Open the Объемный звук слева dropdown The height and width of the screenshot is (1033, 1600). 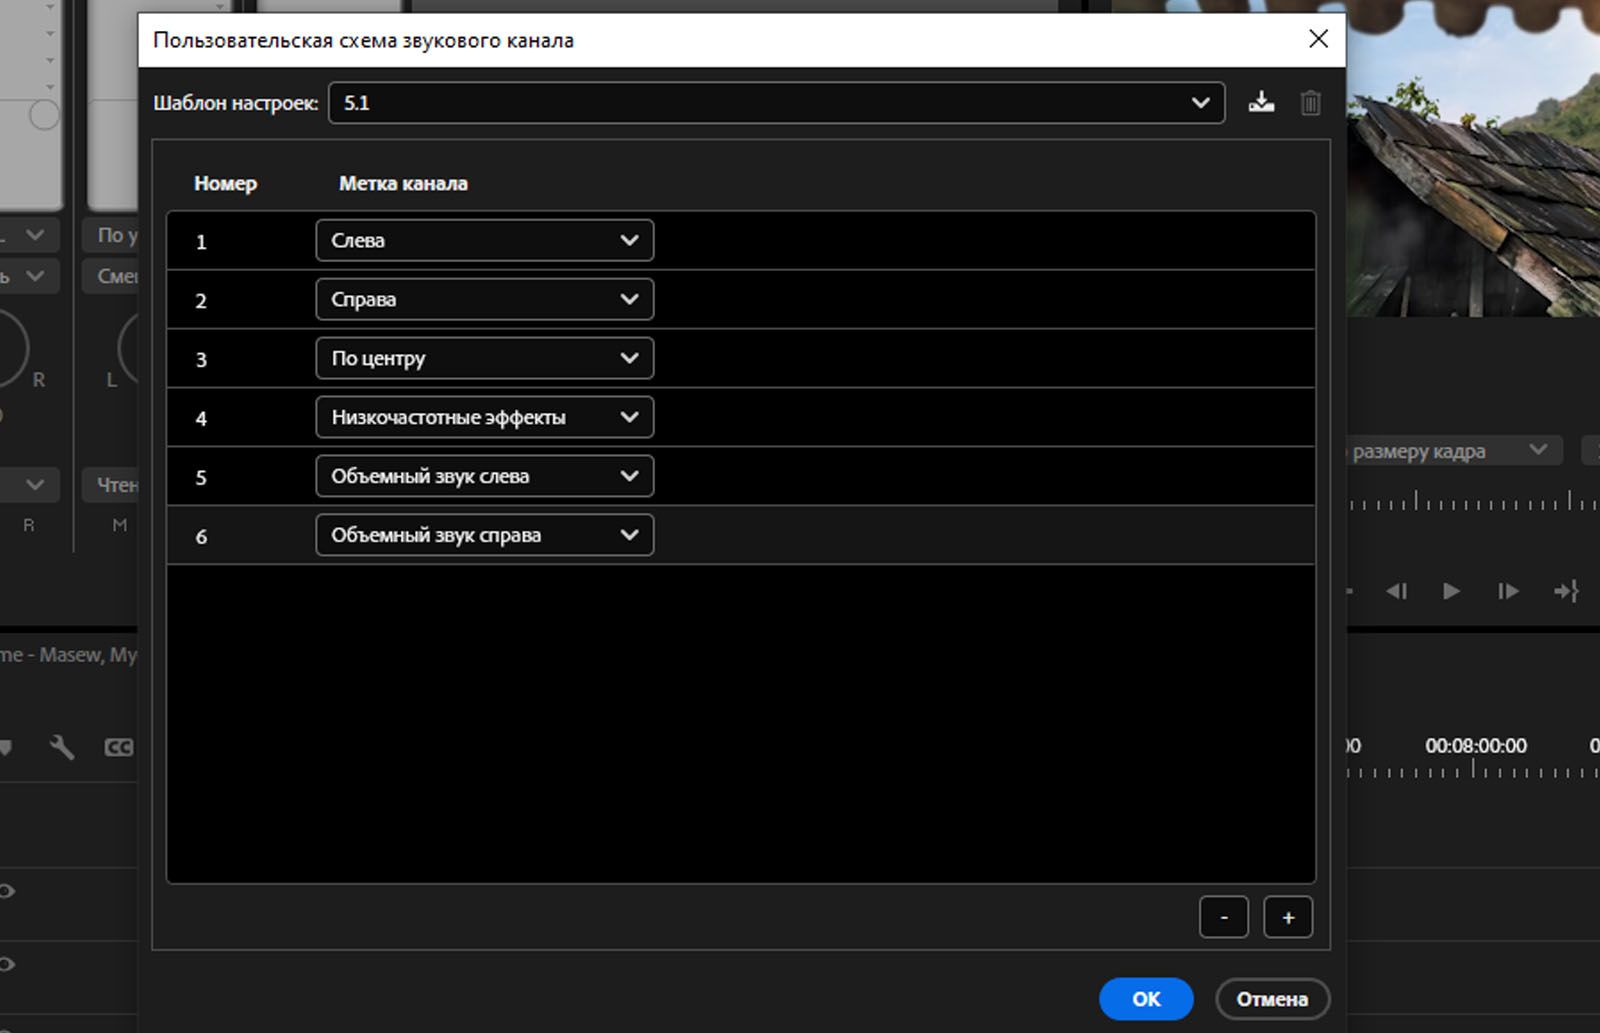pyautogui.click(x=485, y=476)
